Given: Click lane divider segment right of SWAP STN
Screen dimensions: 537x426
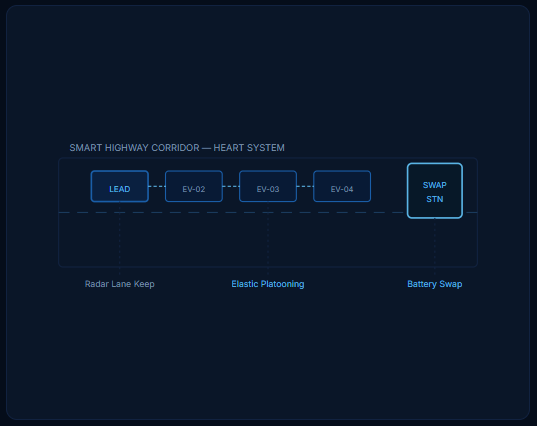Looking at the screenshot, I should click(470, 212).
